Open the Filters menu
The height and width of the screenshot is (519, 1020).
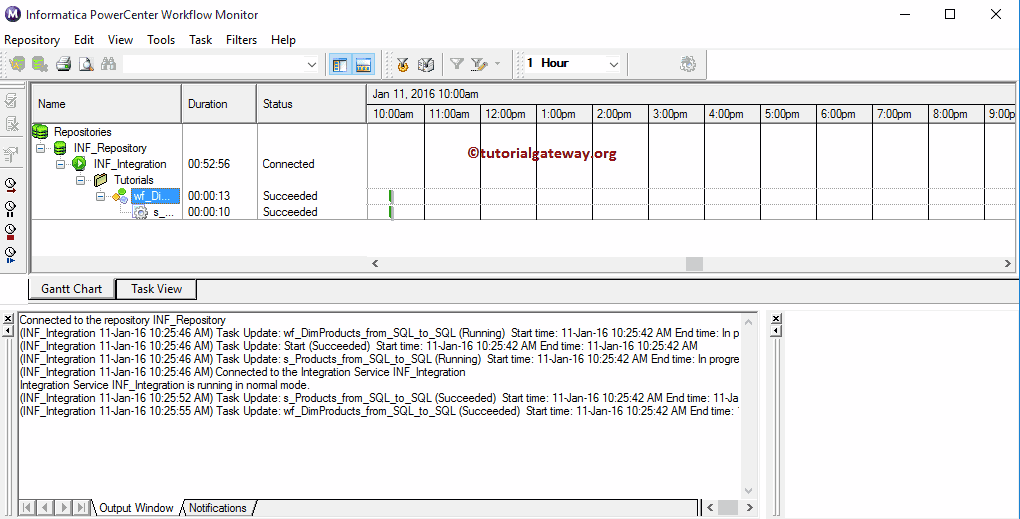click(241, 40)
